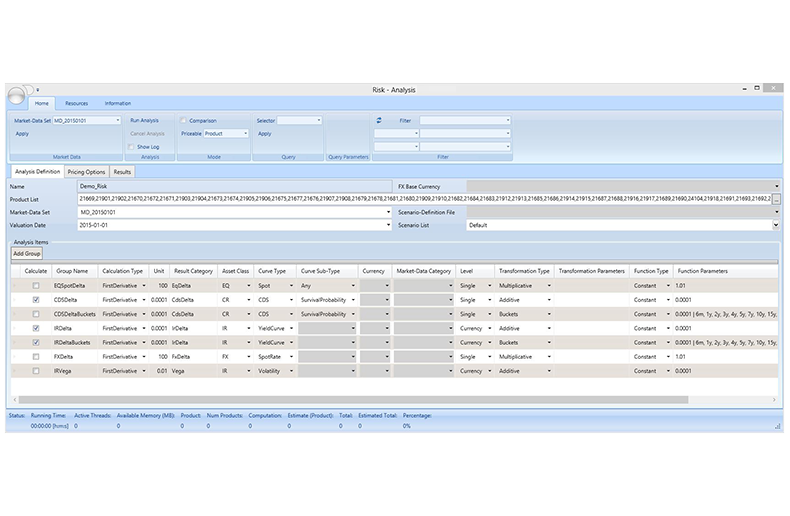Uncheck Calculate for CDSDelta row
This screenshot has height=516, width=790.
[x=36, y=300]
